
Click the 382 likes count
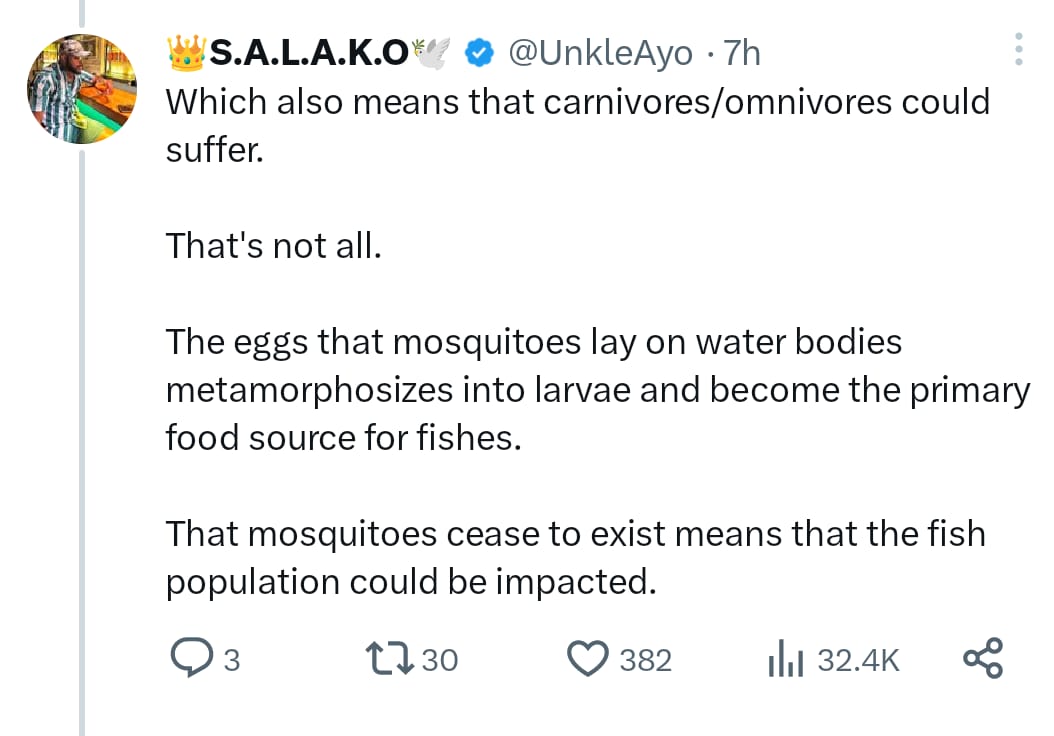click(x=648, y=660)
